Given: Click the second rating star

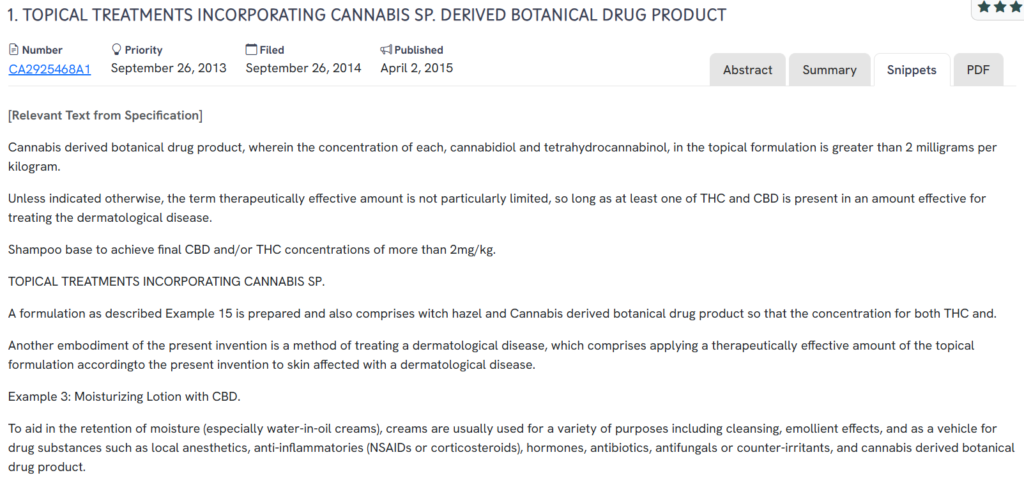Looking at the screenshot, I should tap(1001, 7).
